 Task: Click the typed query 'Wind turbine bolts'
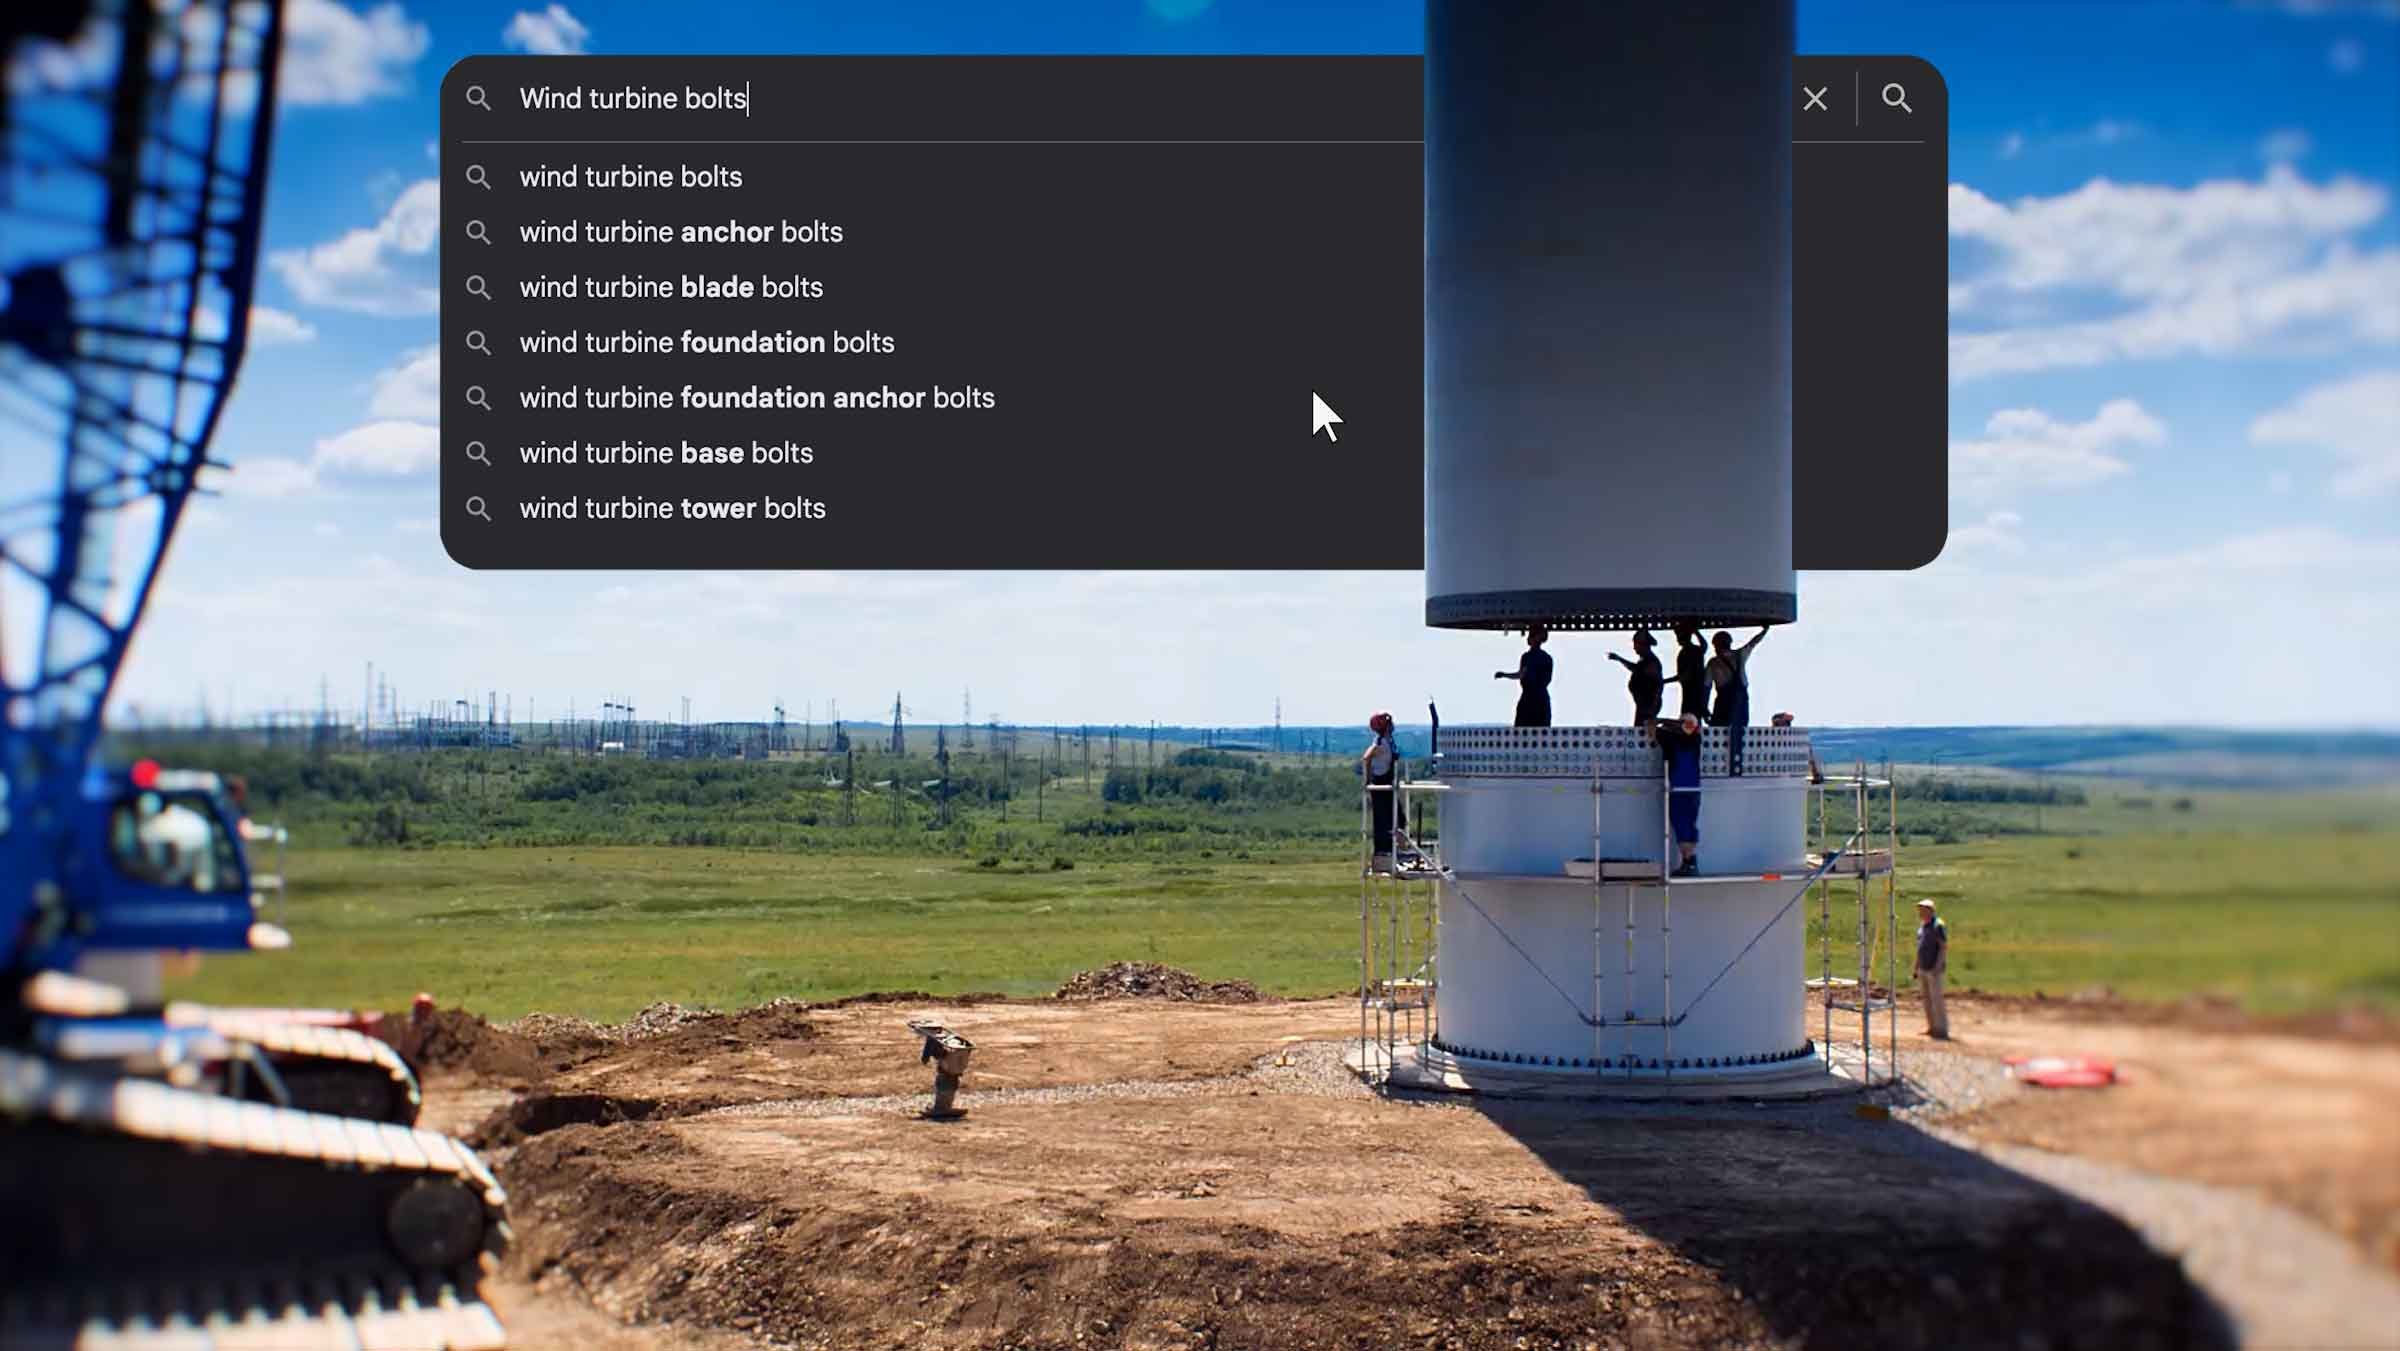(633, 98)
